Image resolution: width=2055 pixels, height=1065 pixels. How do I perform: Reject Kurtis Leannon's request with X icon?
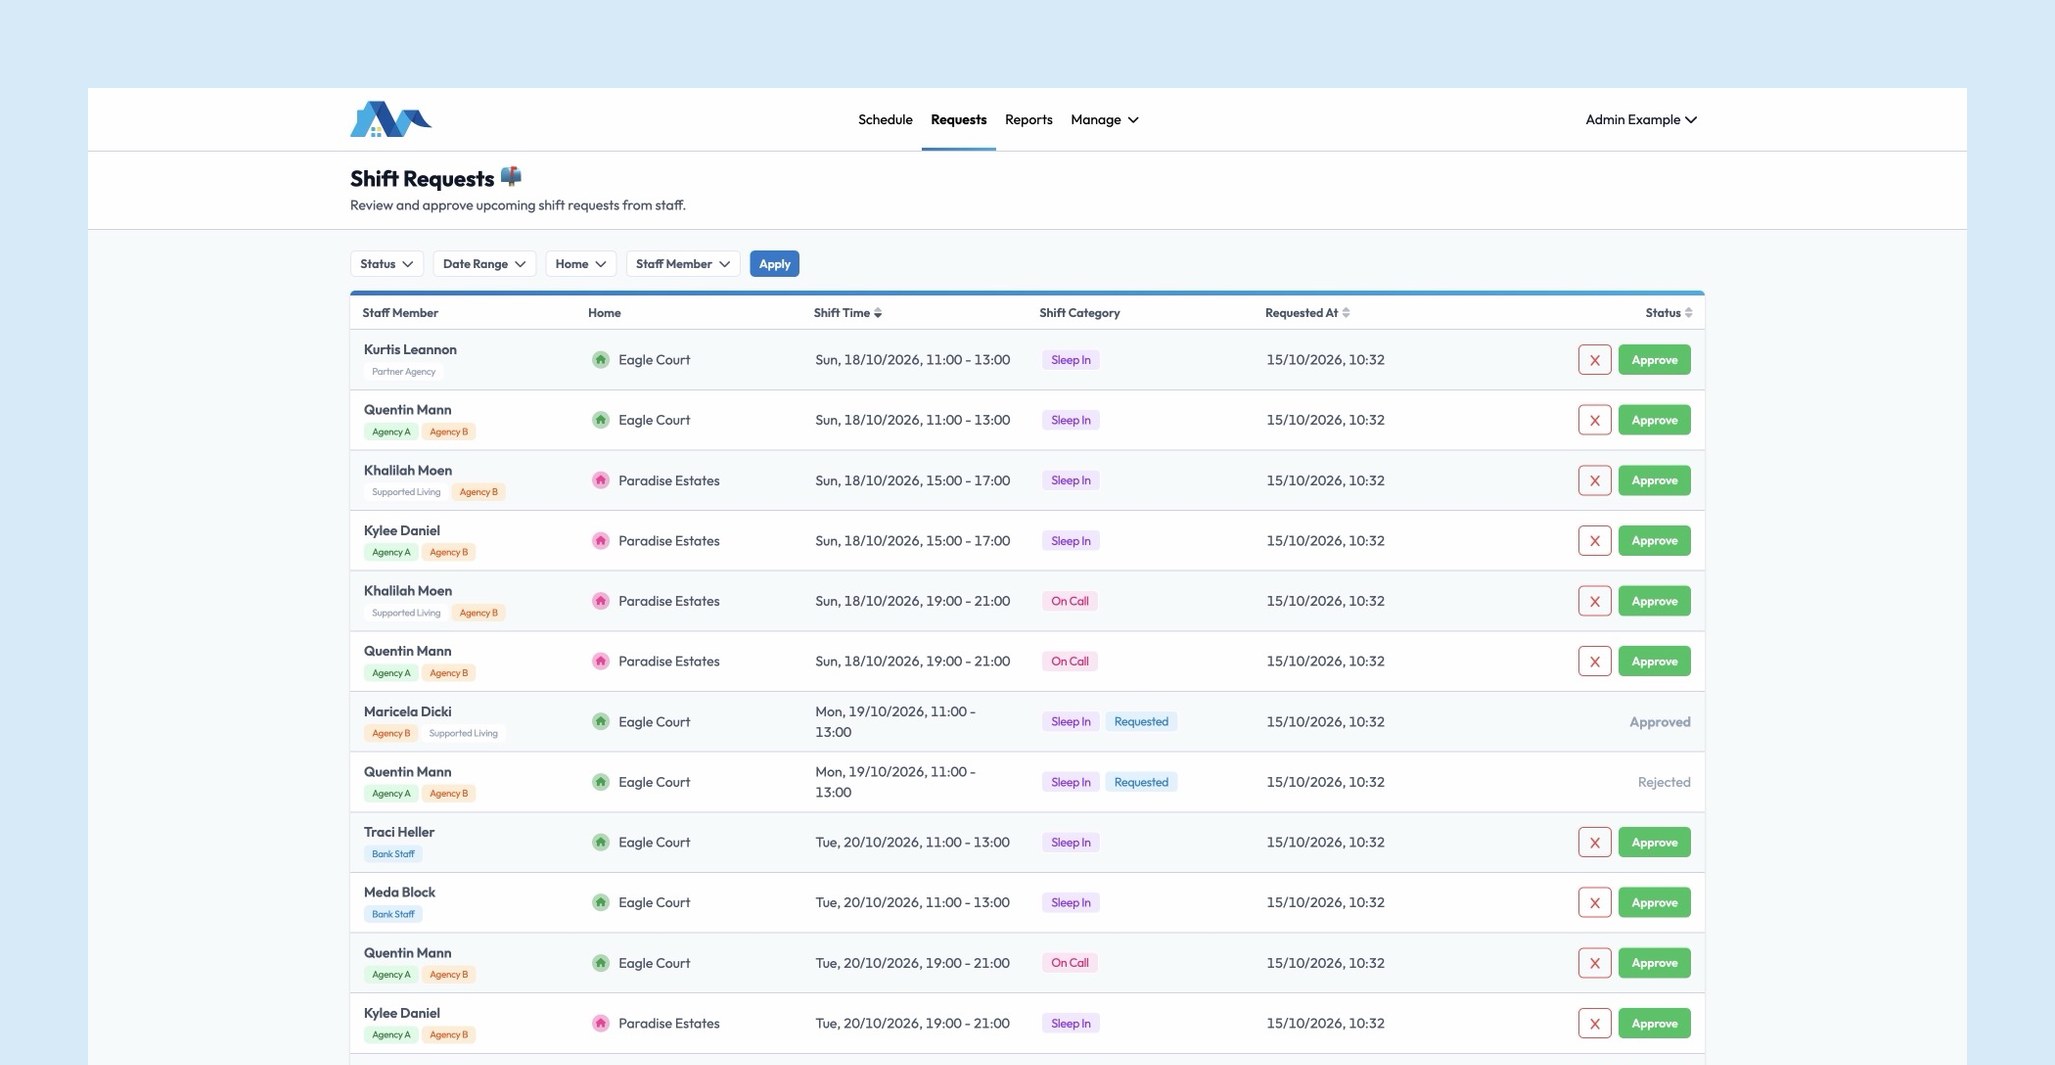point(1594,360)
